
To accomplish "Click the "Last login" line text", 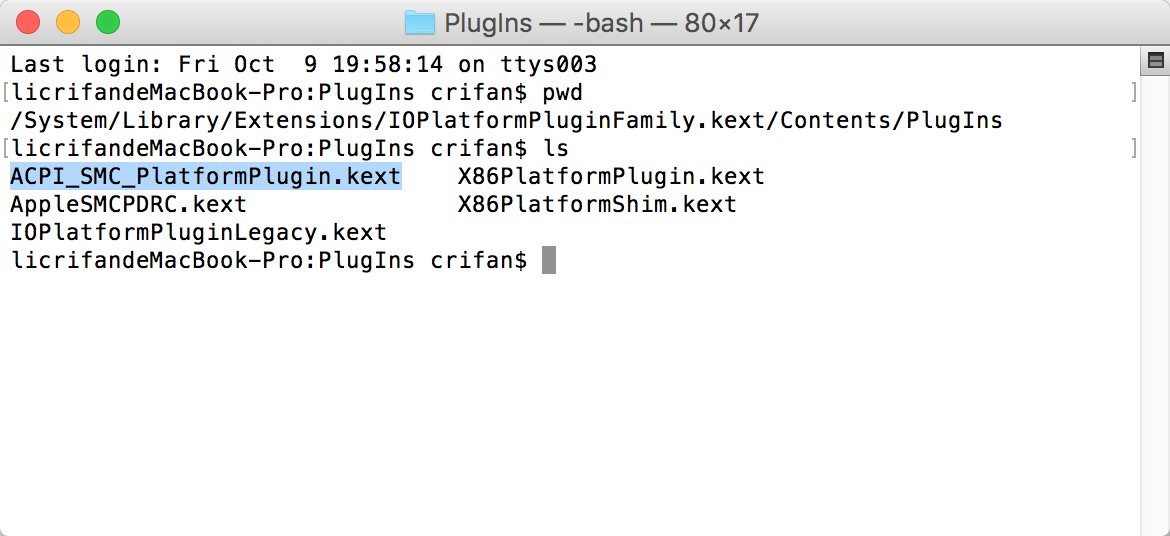I will [x=303, y=65].
